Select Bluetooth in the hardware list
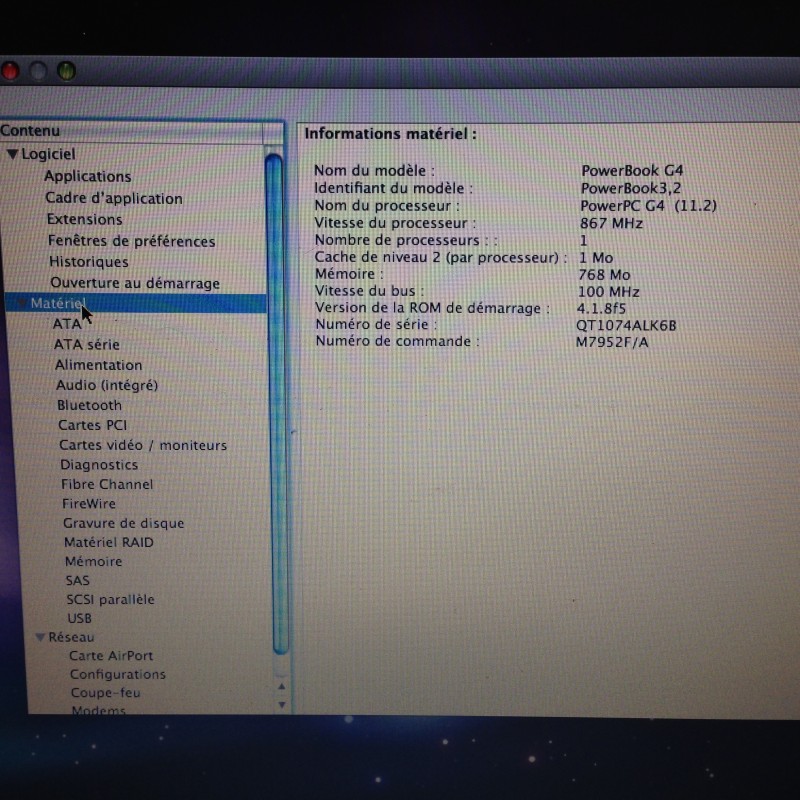The height and width of the screenshot is (800, 800). pyautogui.click(x=90, y=405)
